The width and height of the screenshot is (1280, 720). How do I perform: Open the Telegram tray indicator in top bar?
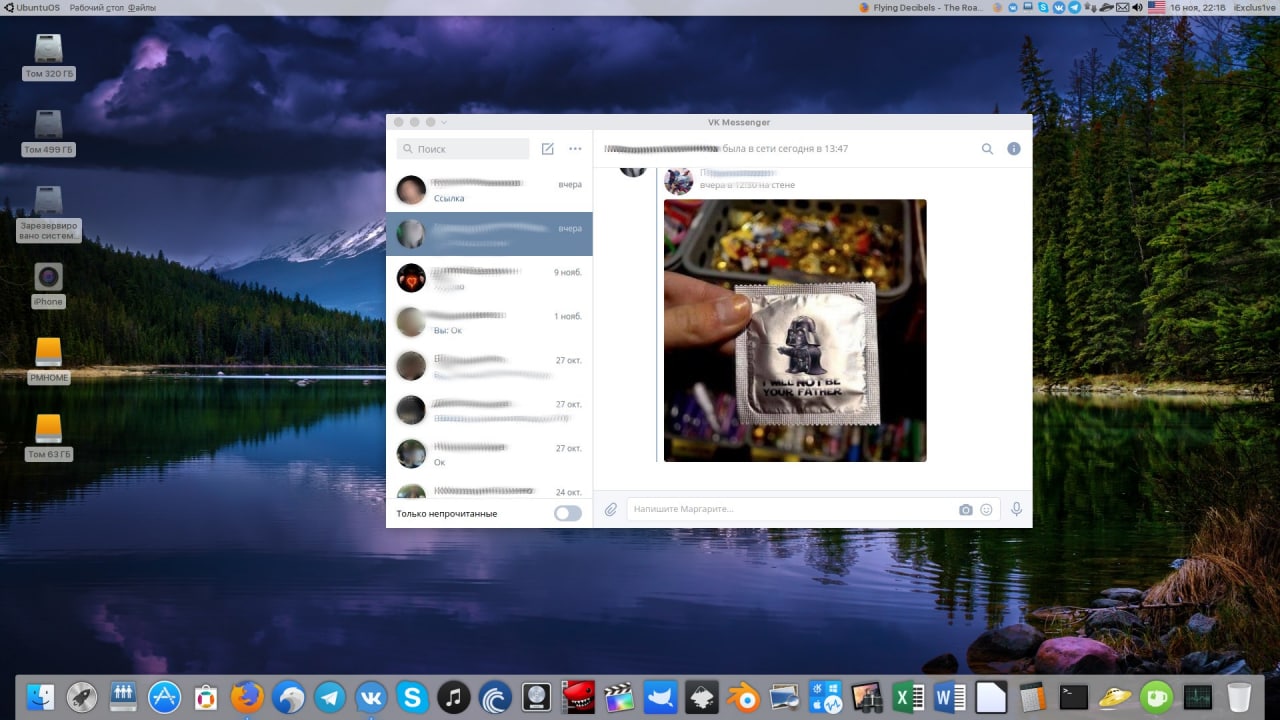click(1074, 7)
